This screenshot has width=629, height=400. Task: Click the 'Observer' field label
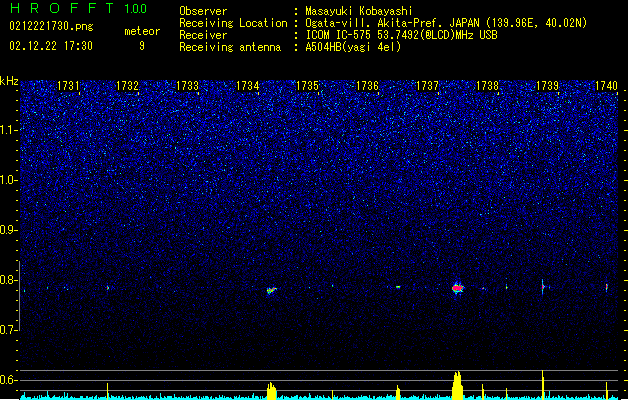coord(203,11)
